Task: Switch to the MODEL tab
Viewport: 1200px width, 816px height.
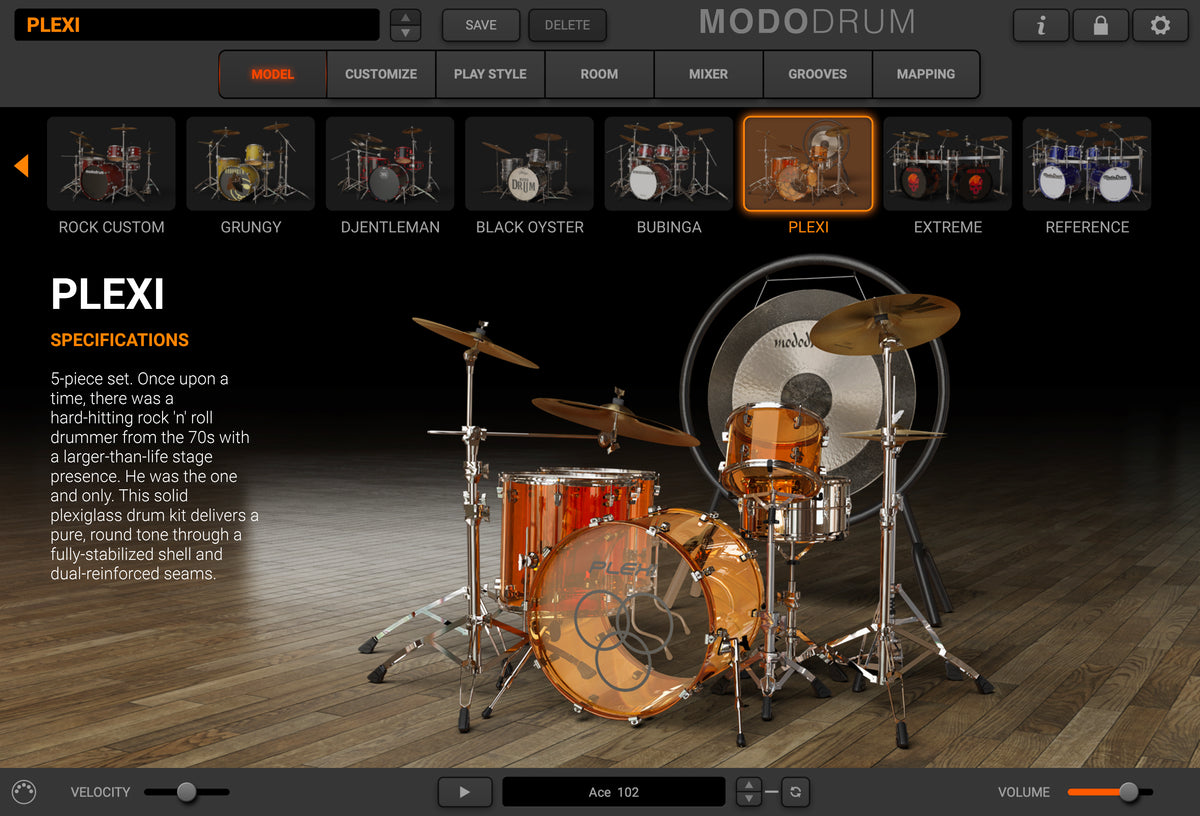Action: click(x=273, y=74)
